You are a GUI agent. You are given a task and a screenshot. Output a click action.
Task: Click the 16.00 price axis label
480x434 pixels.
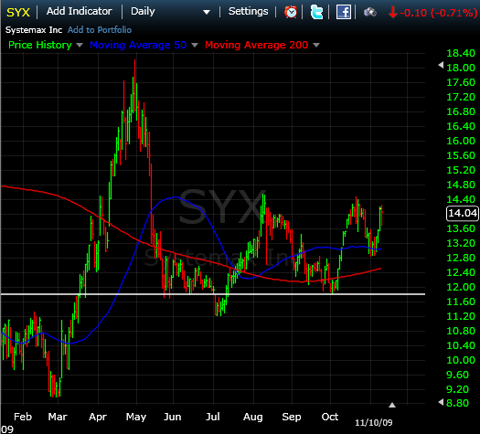point(461,141)
